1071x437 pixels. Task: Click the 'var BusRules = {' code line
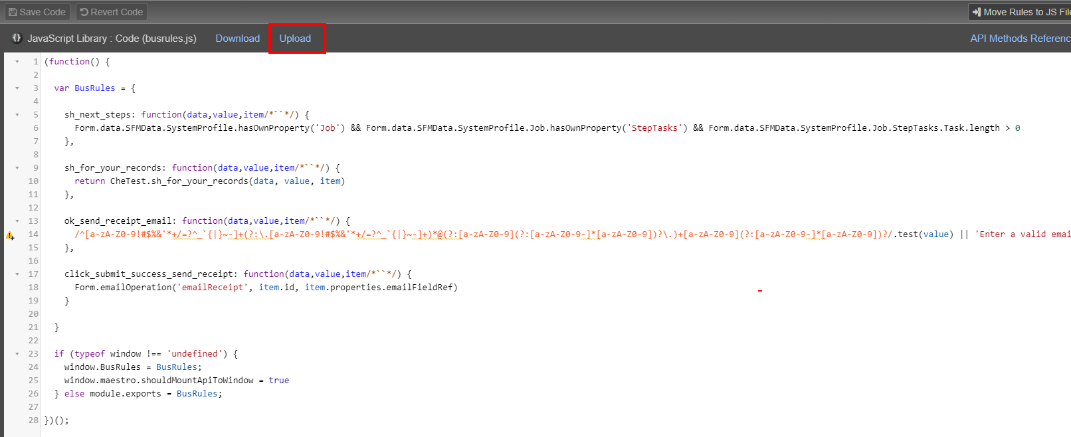[x=95, y=88]
